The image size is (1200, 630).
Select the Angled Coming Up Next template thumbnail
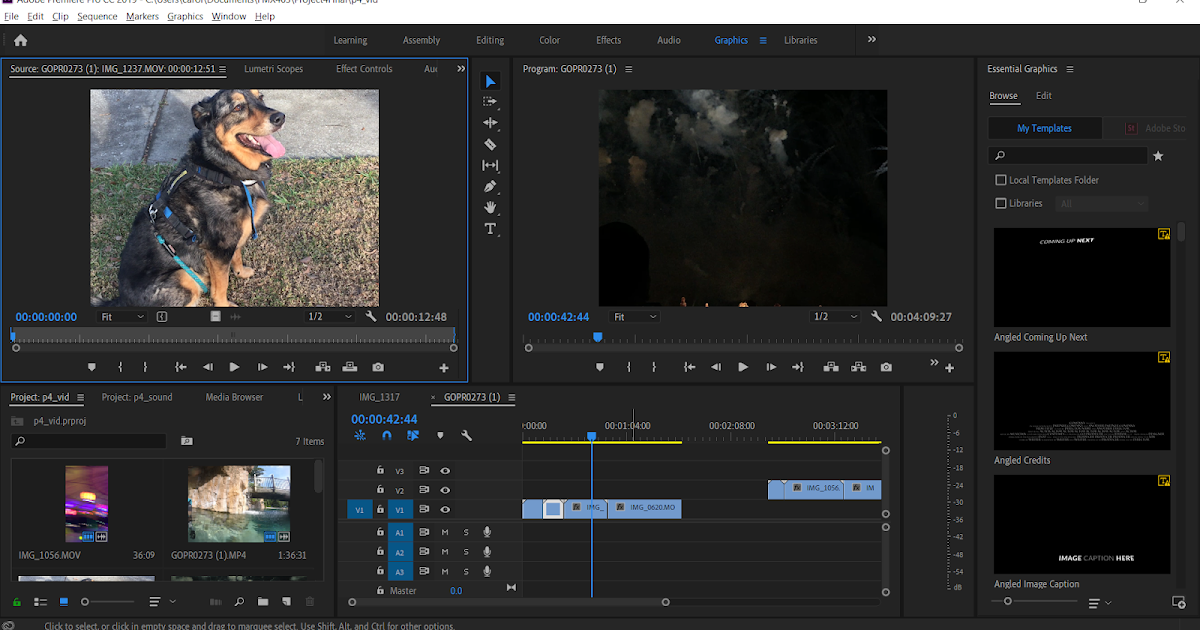(x=1081, y=277)
